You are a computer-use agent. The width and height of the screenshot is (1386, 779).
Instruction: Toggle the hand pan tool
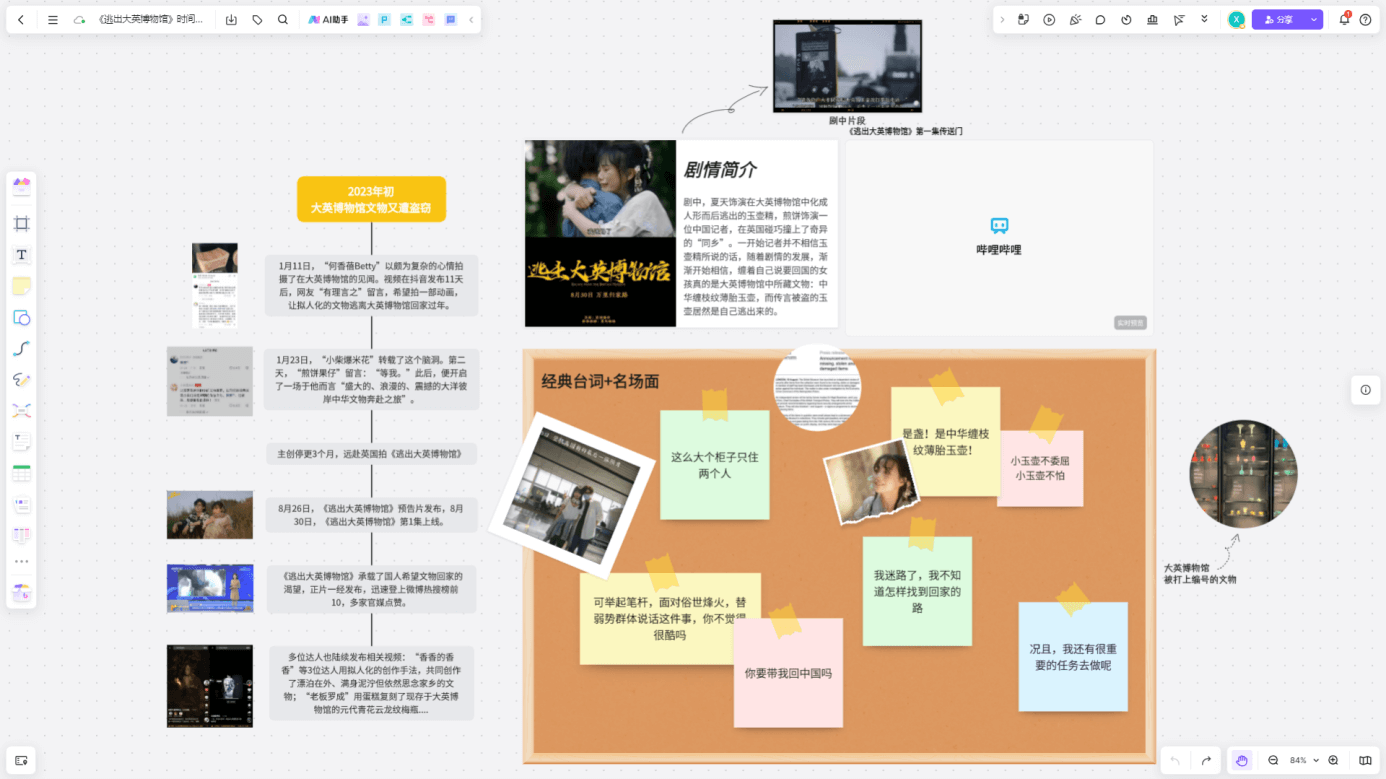1241,761
